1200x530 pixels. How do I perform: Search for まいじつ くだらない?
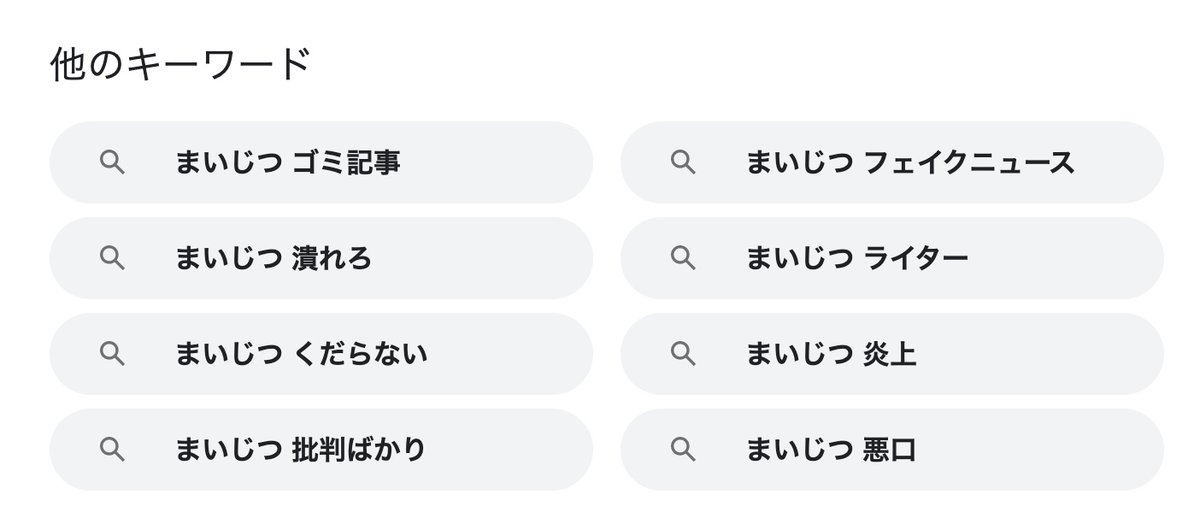tap(321, 354)
